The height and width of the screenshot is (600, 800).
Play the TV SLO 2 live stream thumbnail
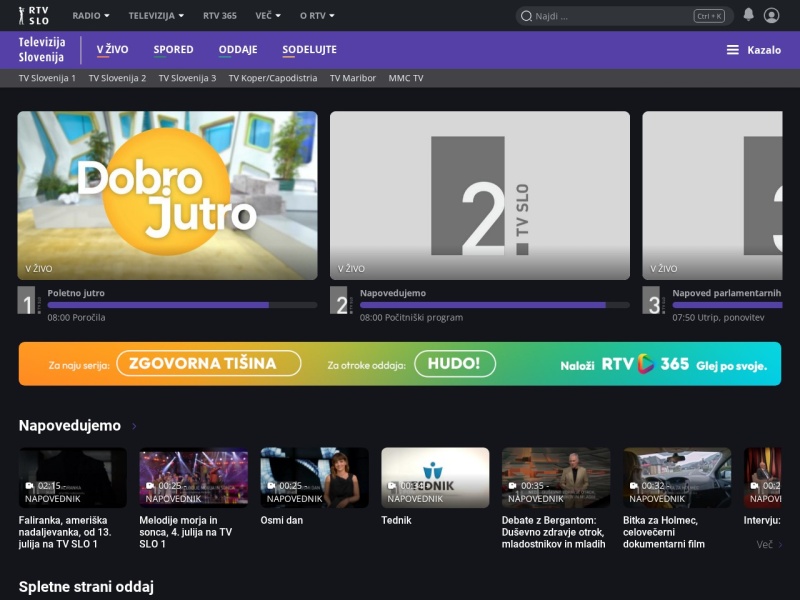pos(480,195)
